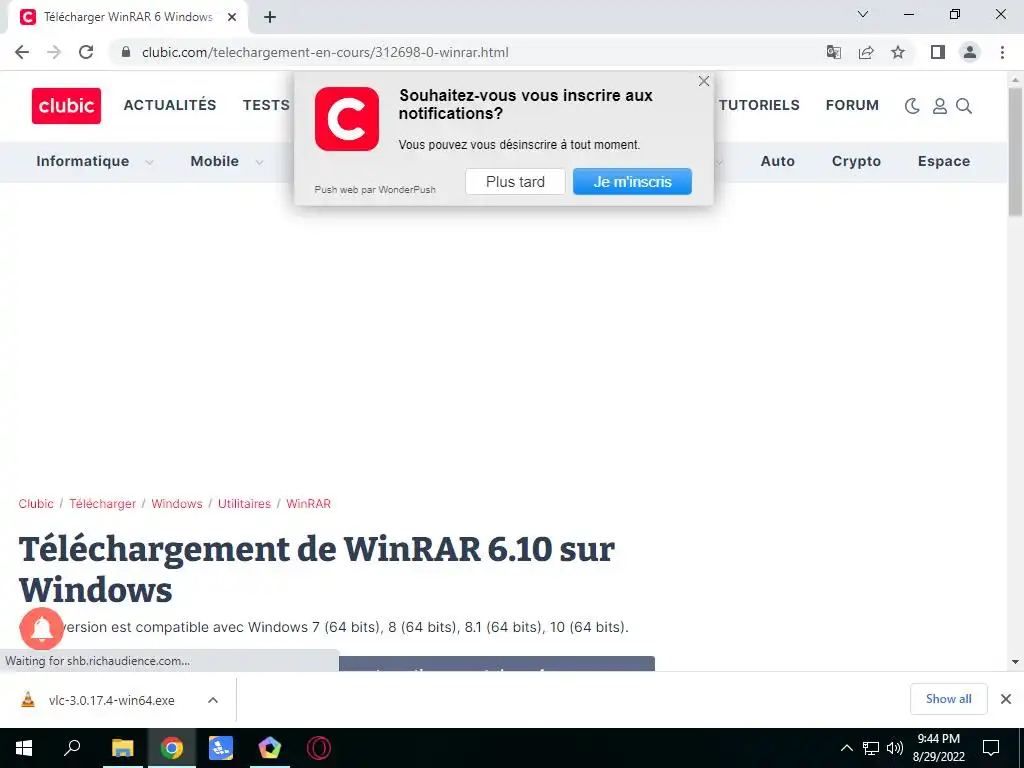Close the downloads bar
This screenshot has width=1024, height=768.
tap(1006, 699)
